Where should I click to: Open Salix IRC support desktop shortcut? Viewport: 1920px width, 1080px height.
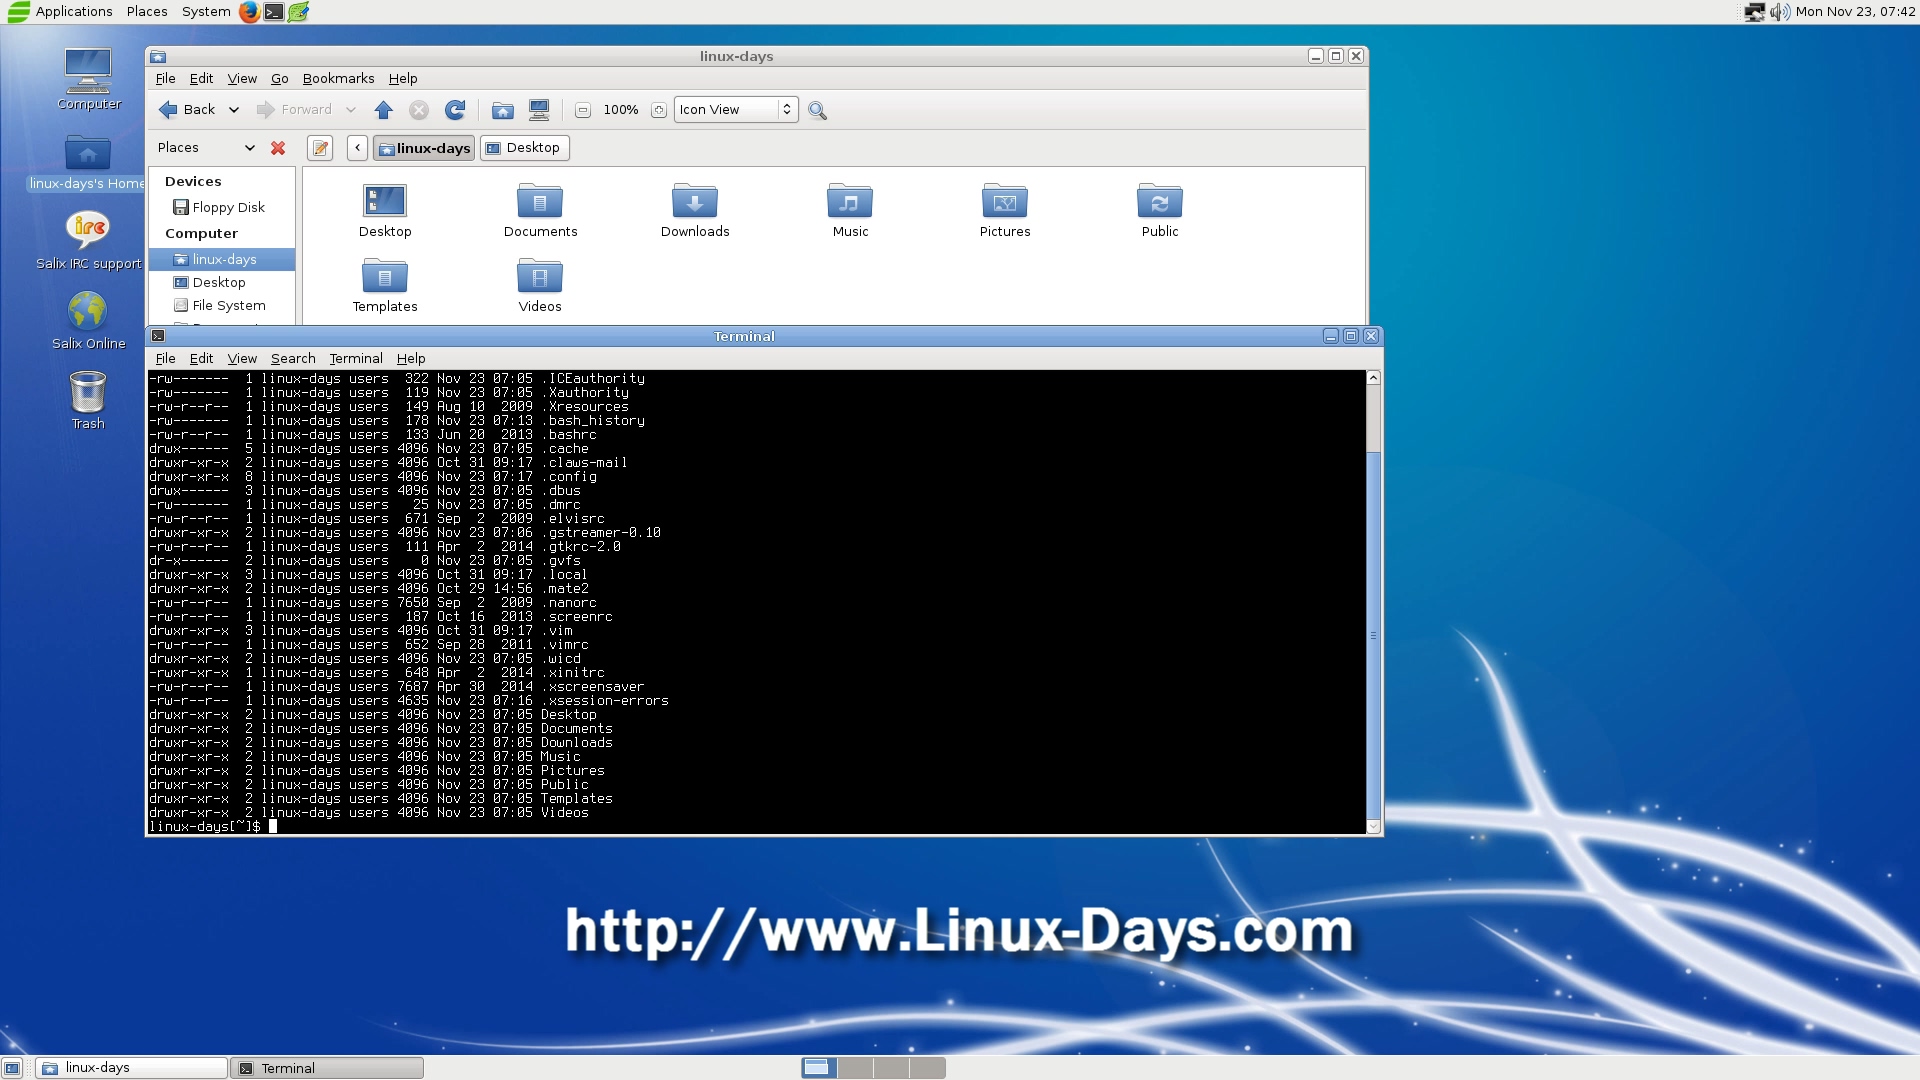click(x=88, y=240)
